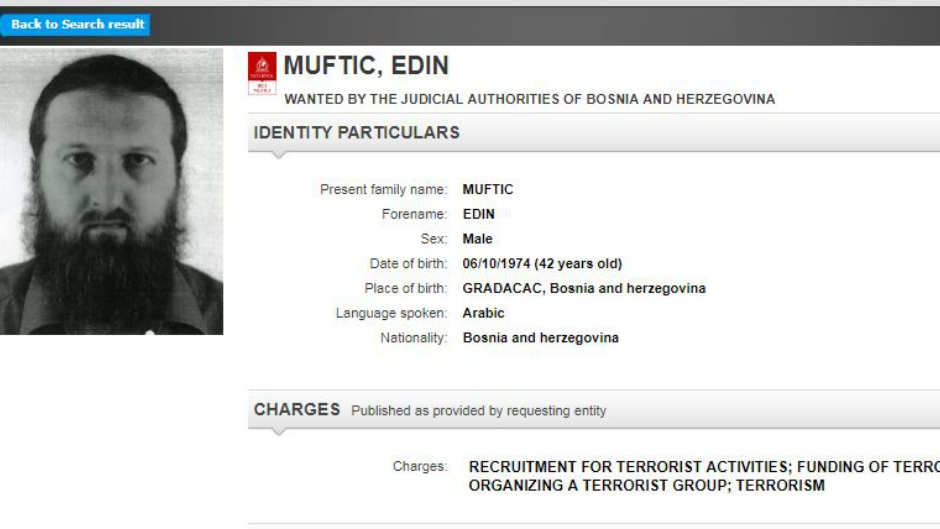Collapse the Identity Particulars section header
940x529 pixels.
pos(357,132)
